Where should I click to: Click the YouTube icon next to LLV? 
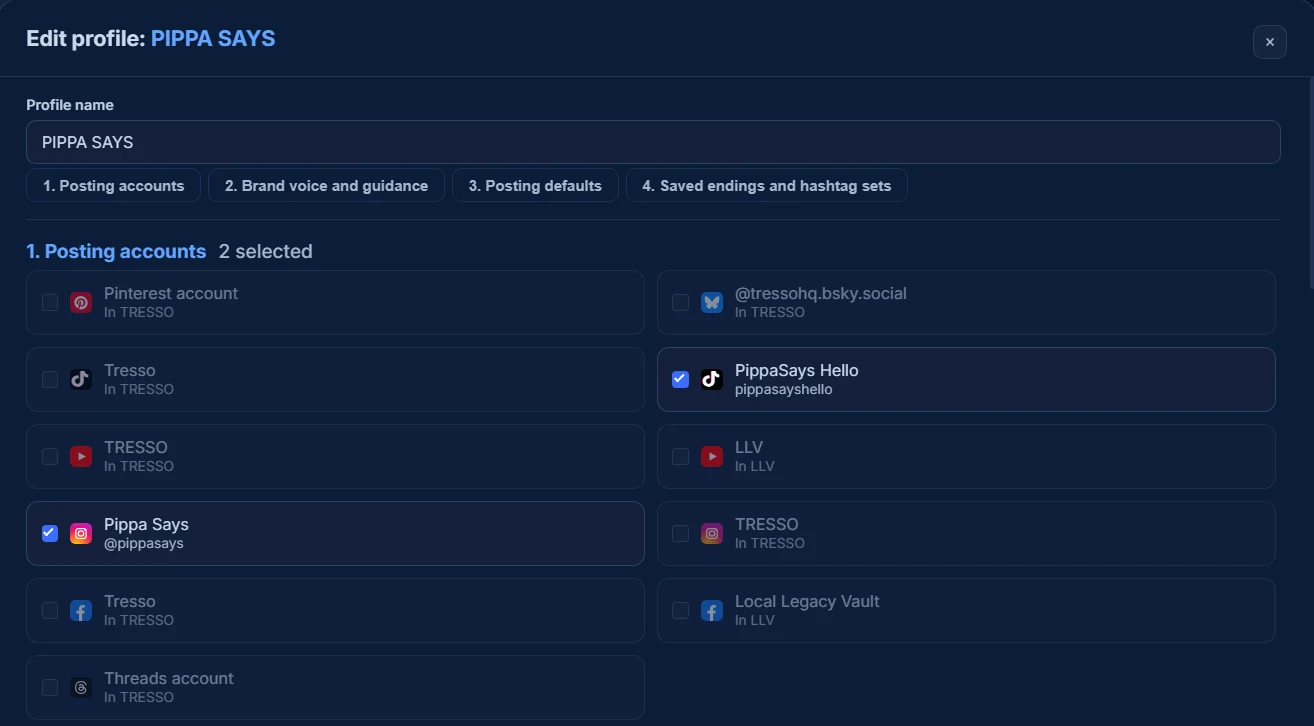[712, 456]
